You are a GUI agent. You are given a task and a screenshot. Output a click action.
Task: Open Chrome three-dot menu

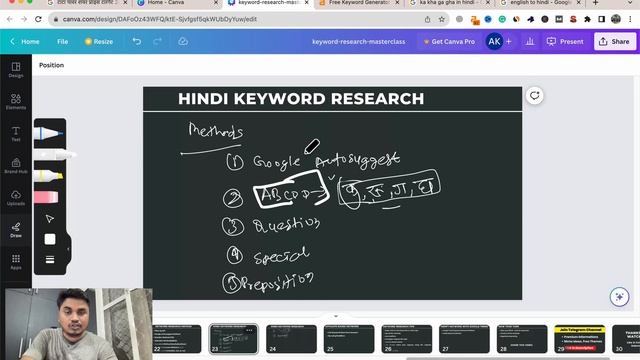pyautogui.click(x=631, y=19)
